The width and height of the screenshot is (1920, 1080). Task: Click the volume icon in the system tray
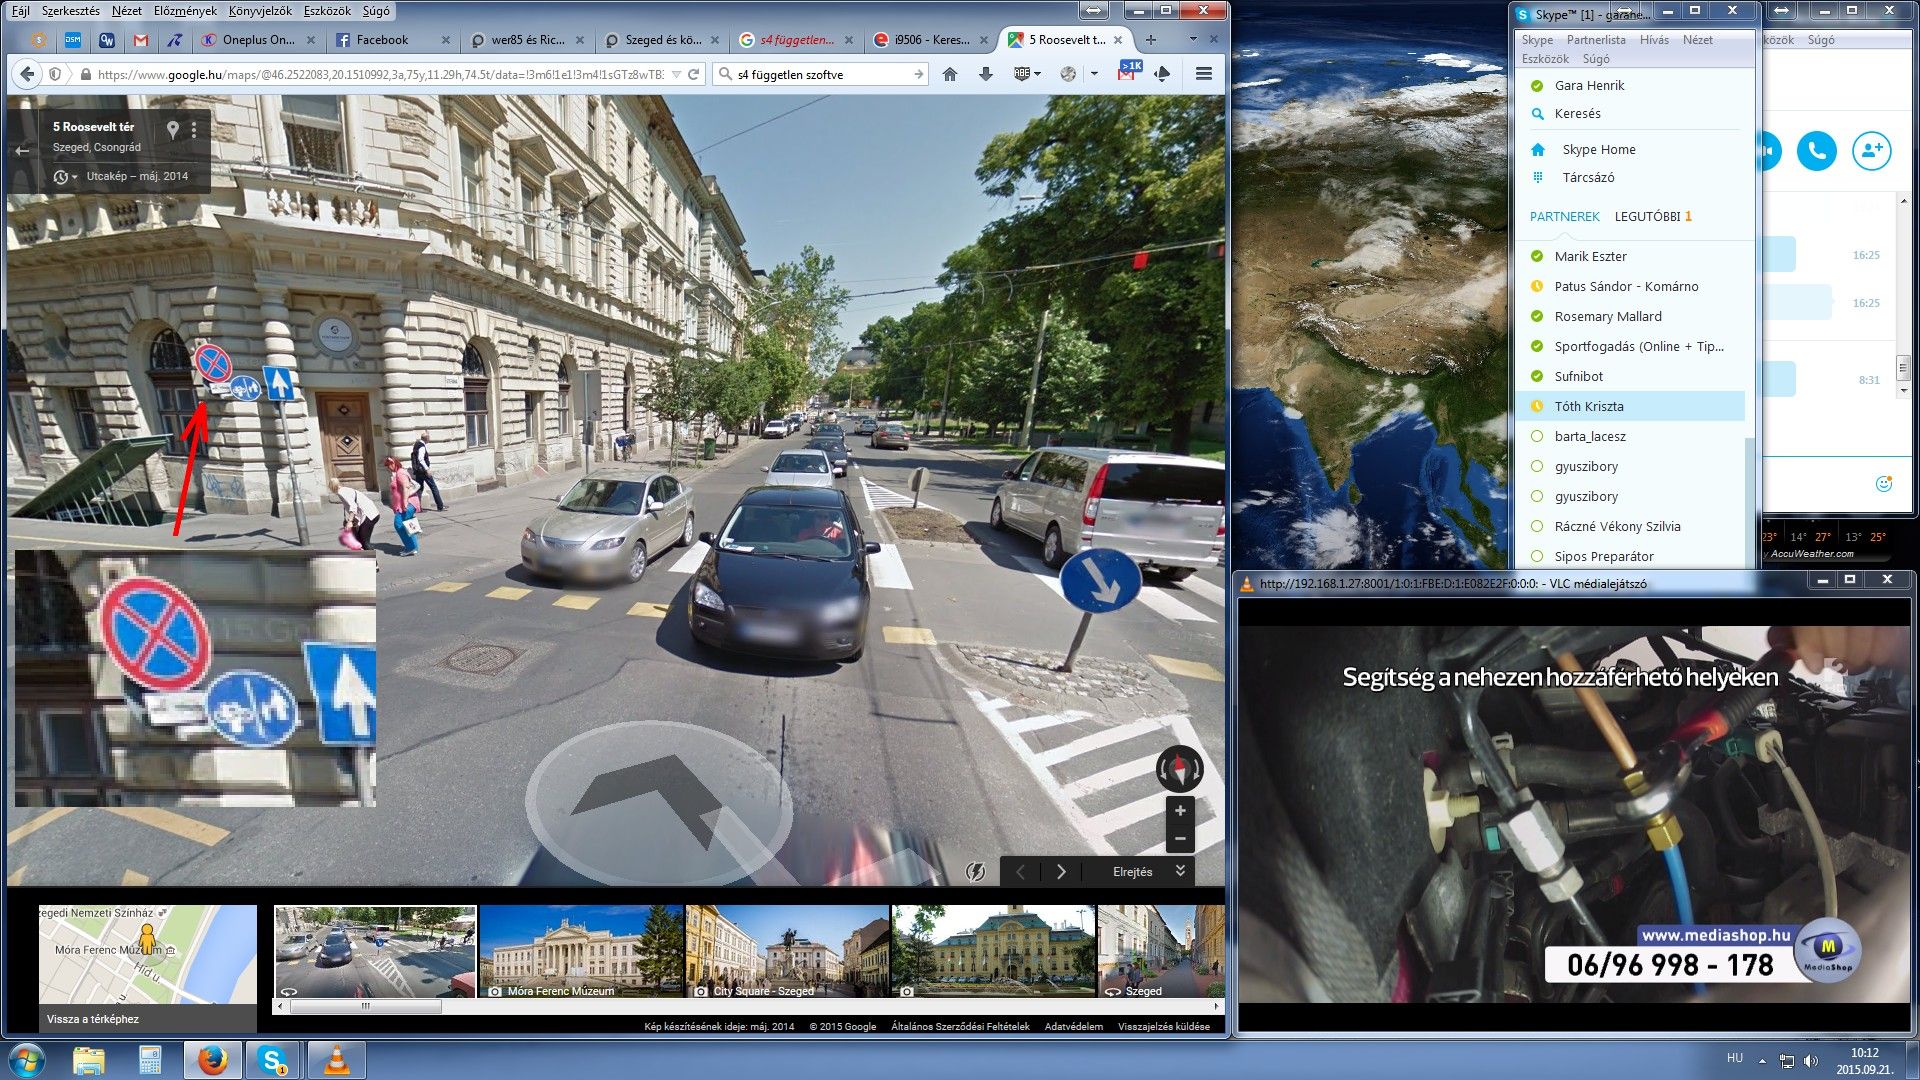pyautogui.click(x=1810, y=1060)
